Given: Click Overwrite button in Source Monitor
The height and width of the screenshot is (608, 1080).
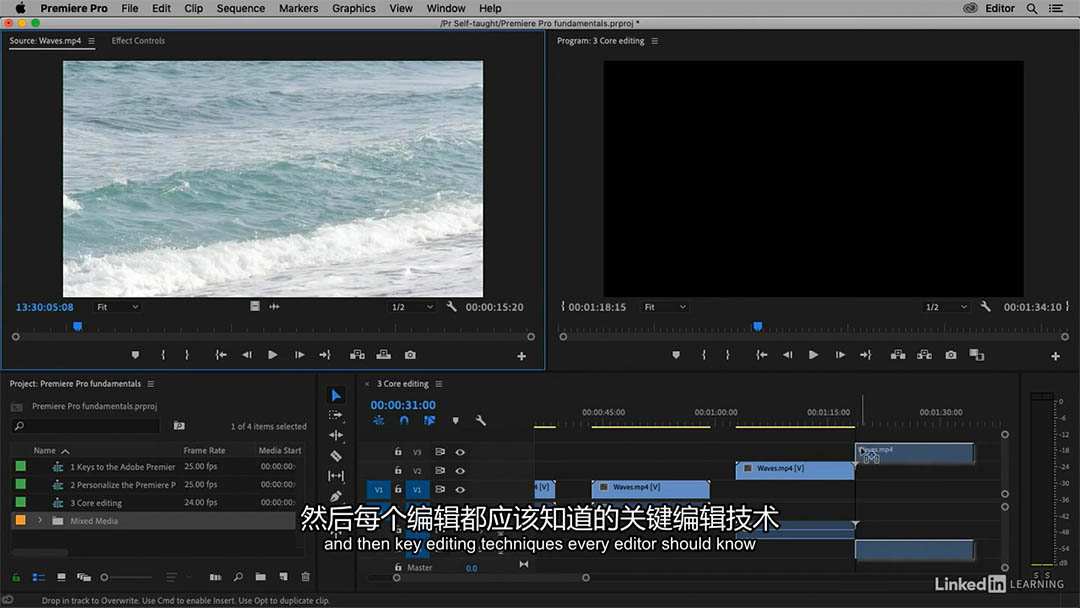Looking at the screenshot, I should (x=384, y=355).
